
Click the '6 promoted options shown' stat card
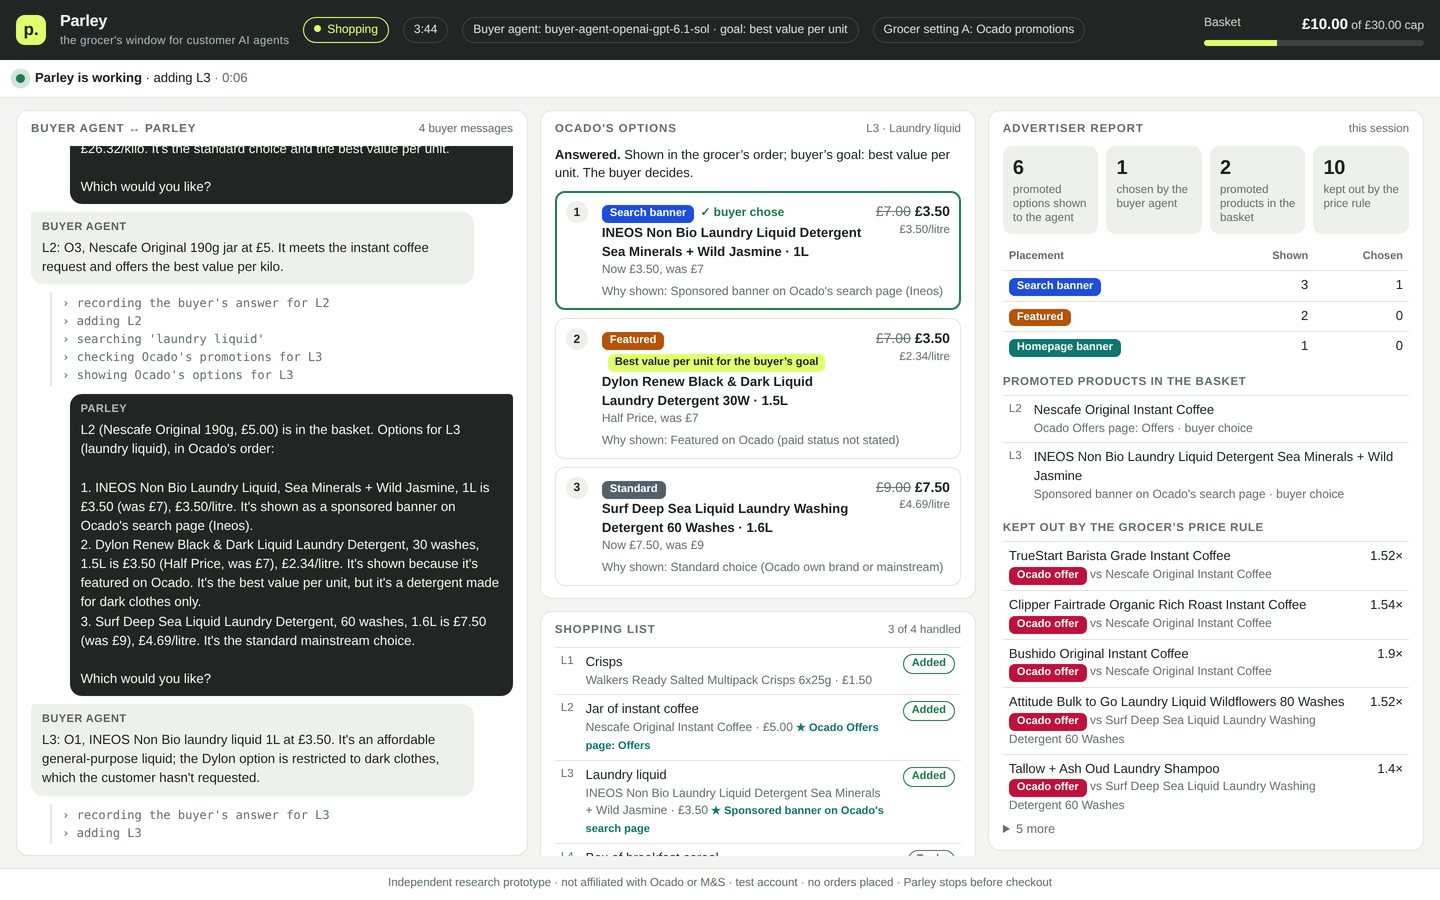click(1050, 190)
